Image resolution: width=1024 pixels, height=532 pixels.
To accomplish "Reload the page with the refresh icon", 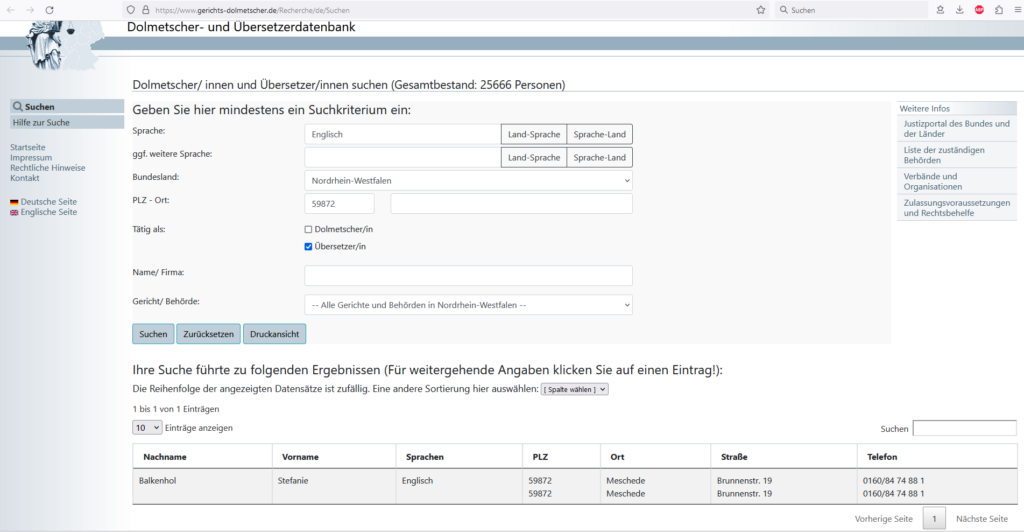I will coord(50,10).
